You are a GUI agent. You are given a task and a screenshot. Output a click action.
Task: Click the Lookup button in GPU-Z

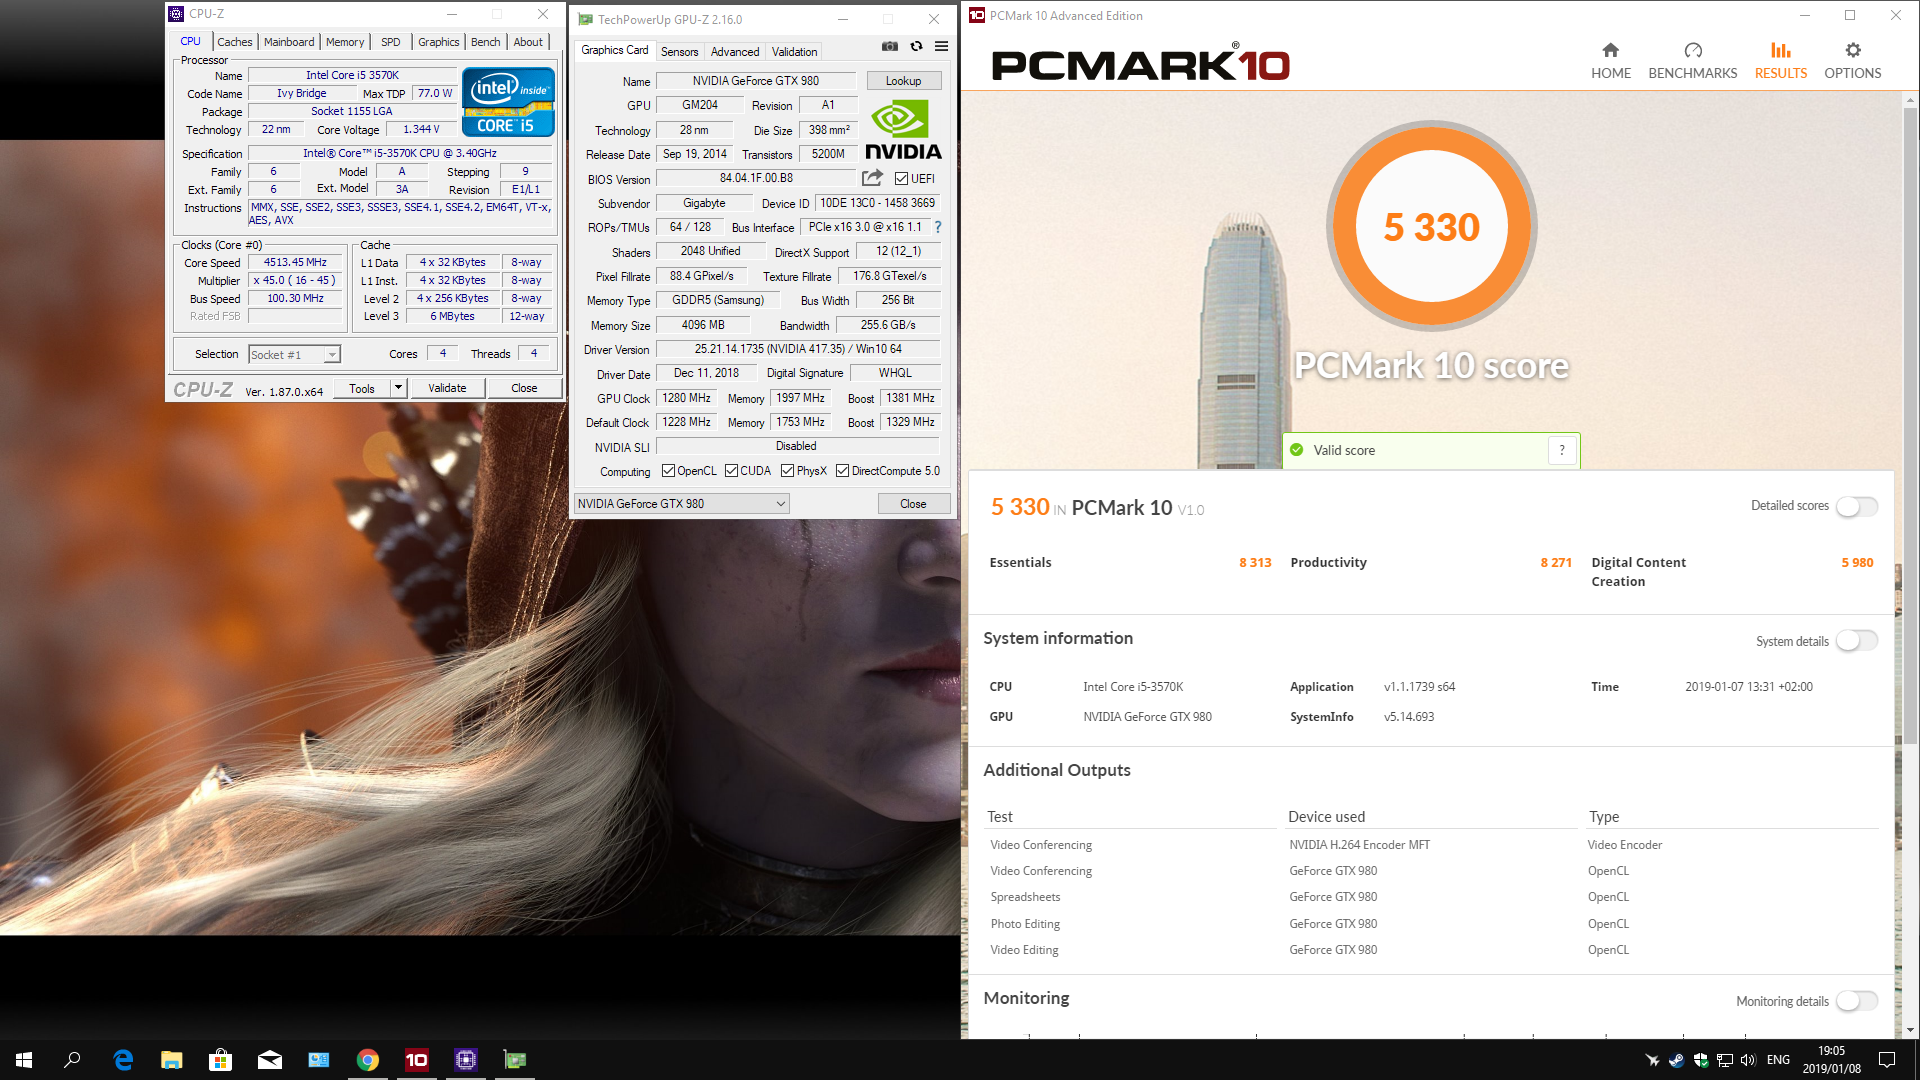pyautogui.click(x=903, y=81)
